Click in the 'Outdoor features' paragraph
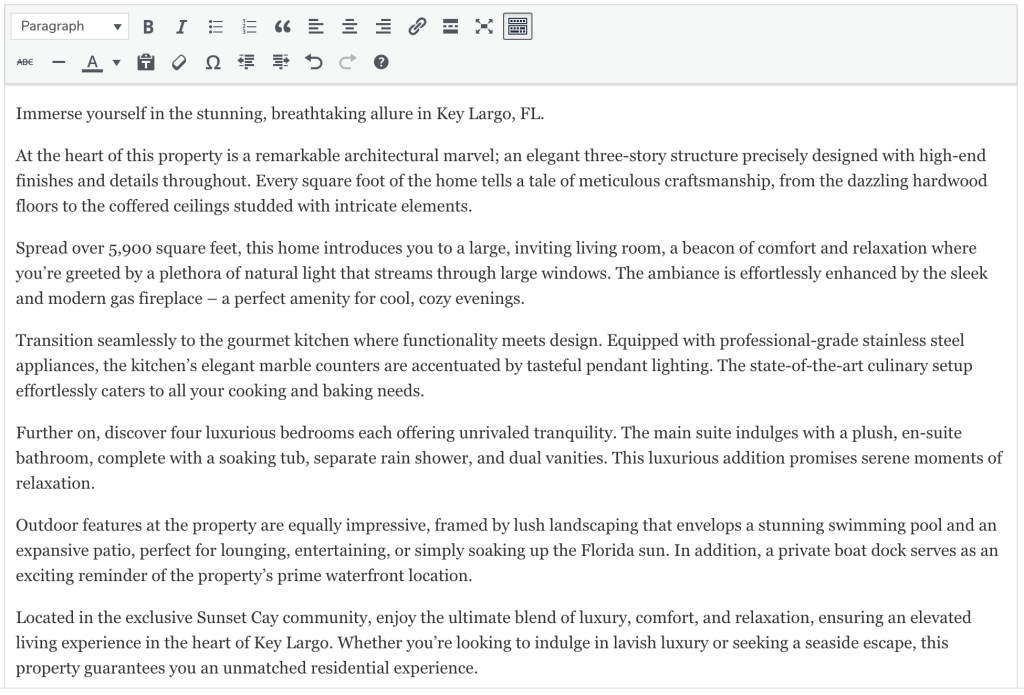1024x695 pixels. (507, 551)
